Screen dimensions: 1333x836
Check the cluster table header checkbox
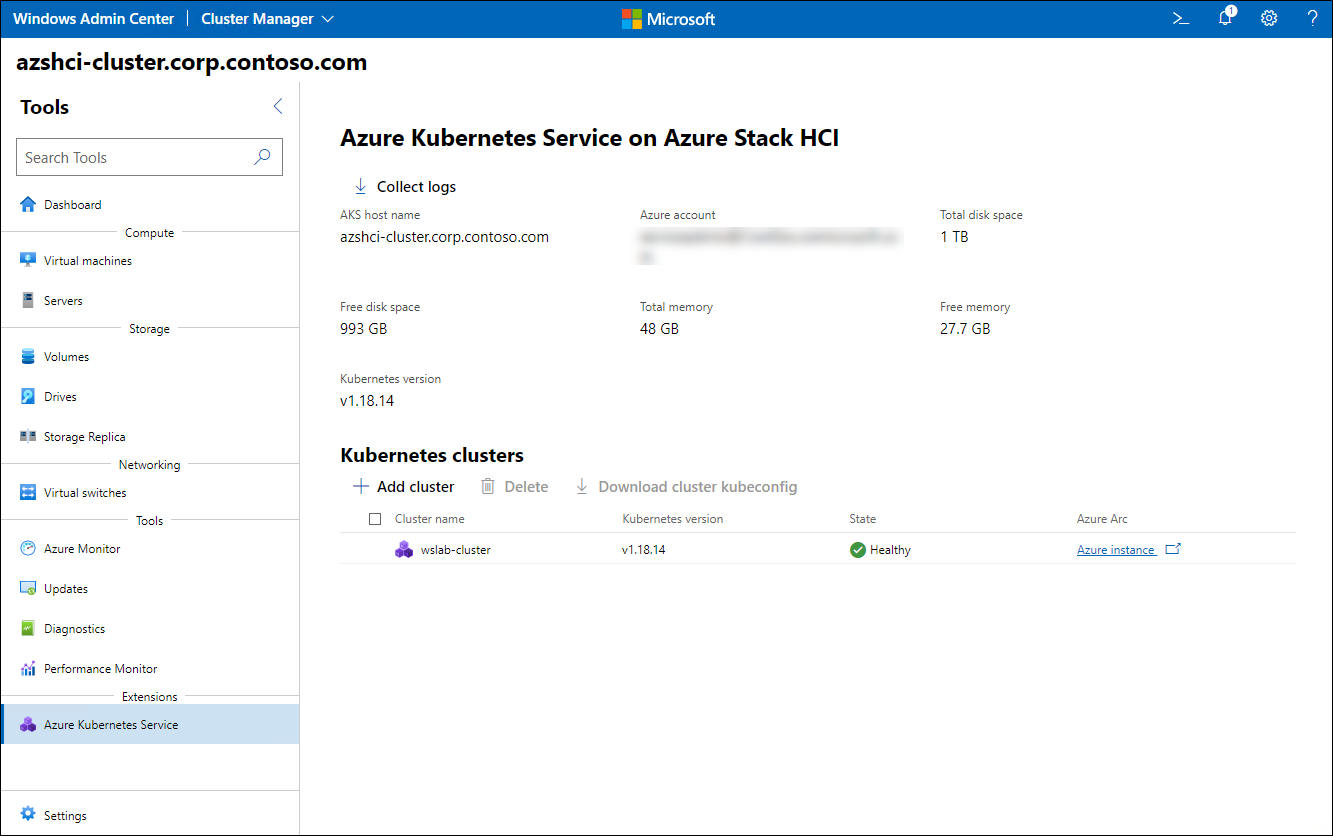point(375,518)
